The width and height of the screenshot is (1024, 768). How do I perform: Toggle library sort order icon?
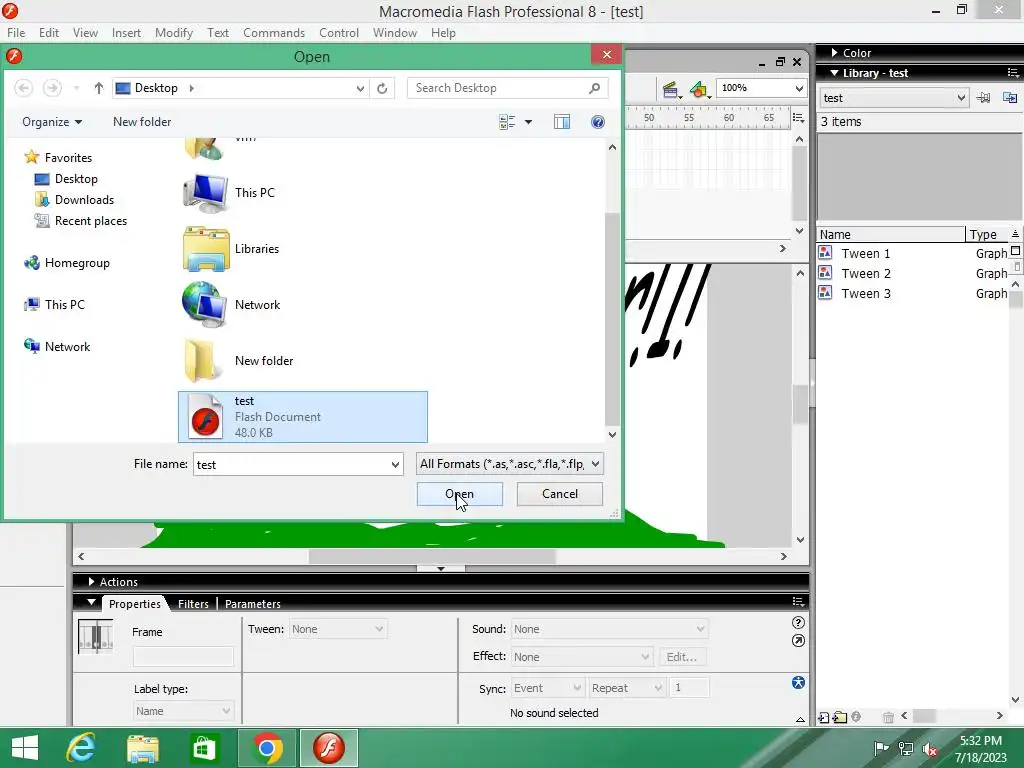pos(1015,234)
